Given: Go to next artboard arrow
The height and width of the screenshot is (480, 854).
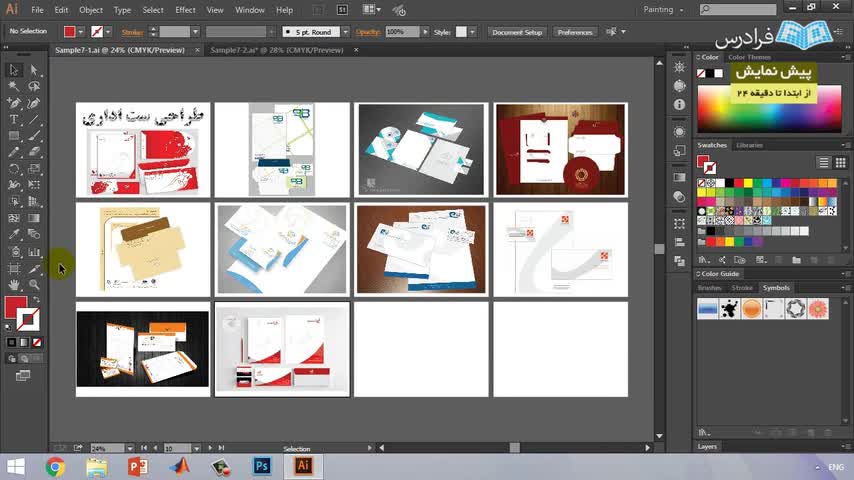Looking at the screenshot, I should (210, 448).
